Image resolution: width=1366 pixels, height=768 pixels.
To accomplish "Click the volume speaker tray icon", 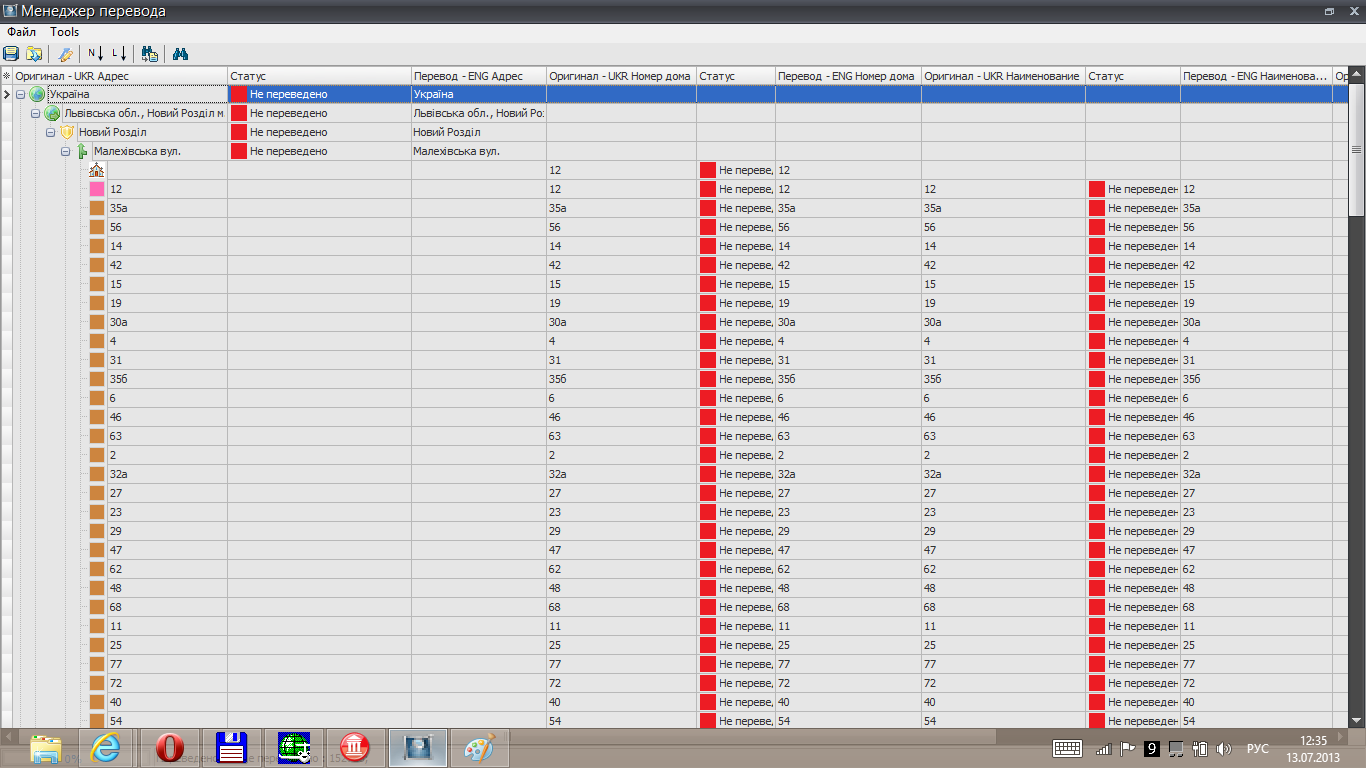I will click(x=1223, y=748).
